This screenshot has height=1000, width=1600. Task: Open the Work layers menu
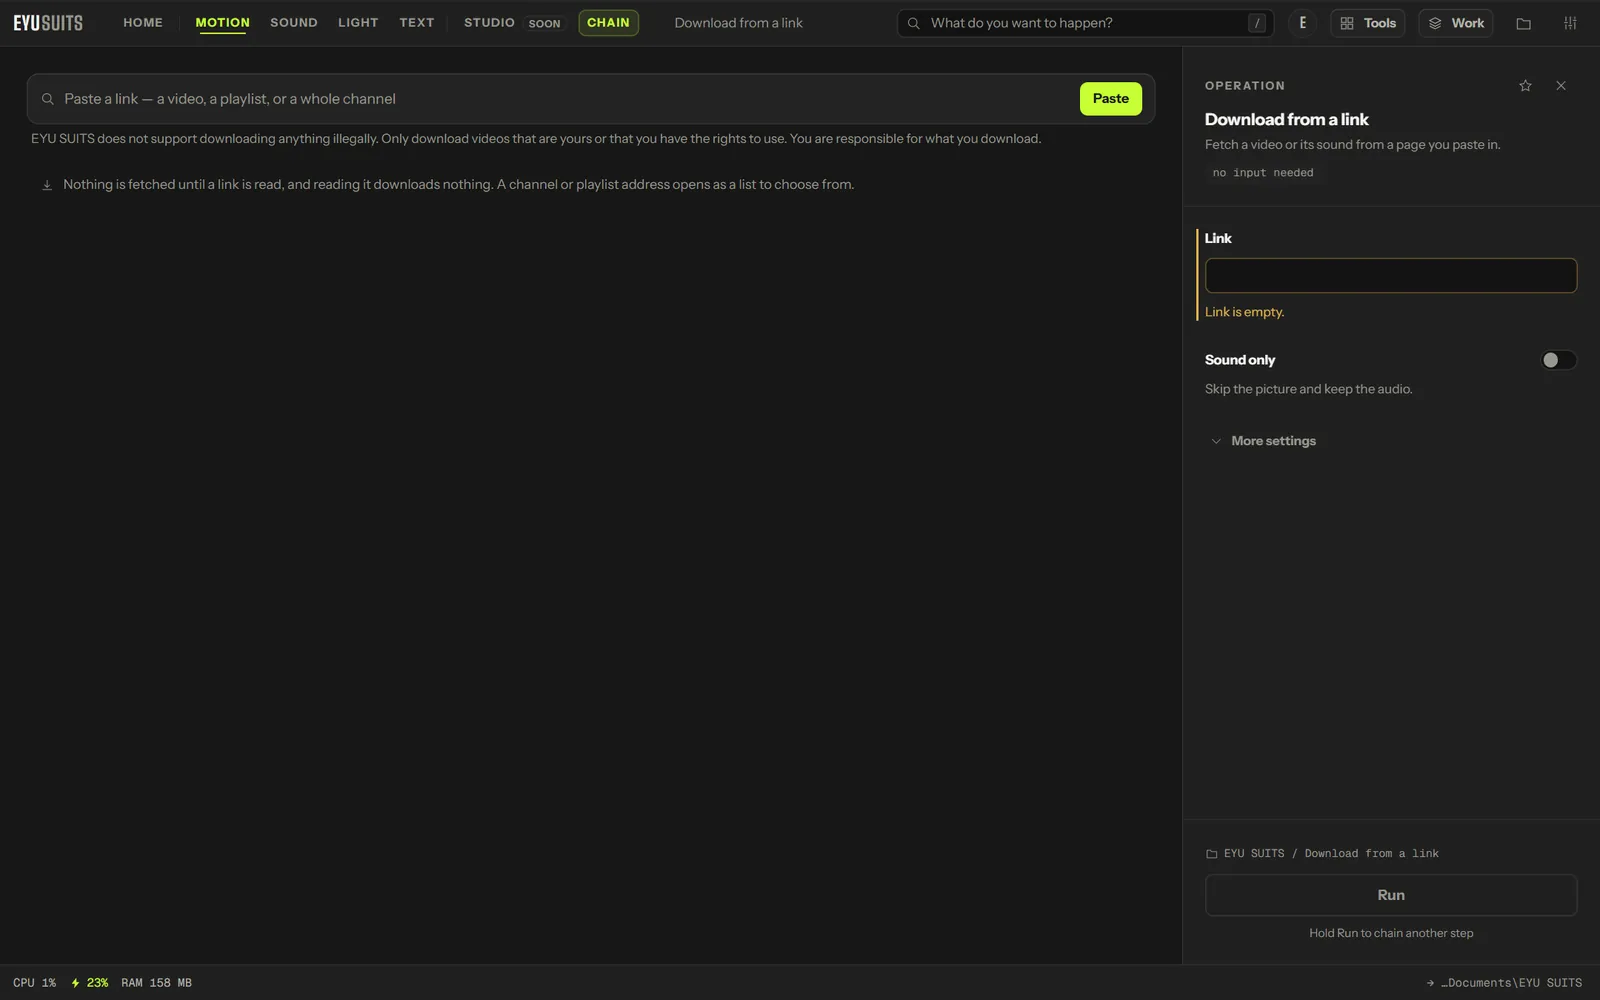tap(1455, 23)
